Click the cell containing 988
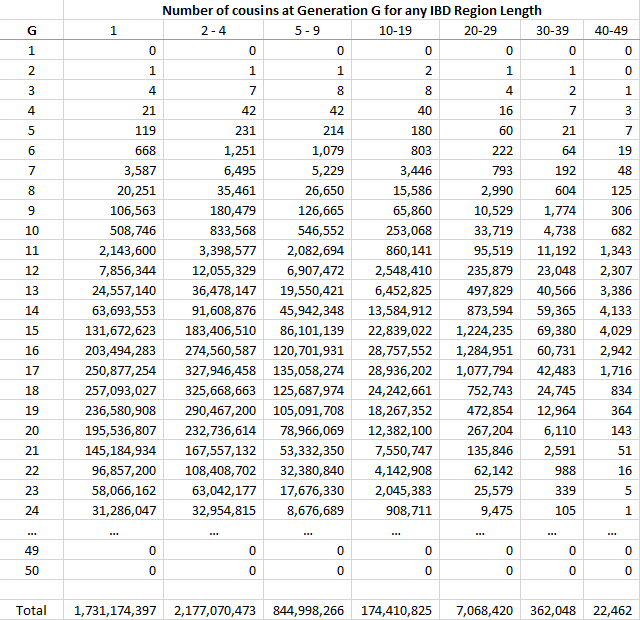The image size is (640, 620). [x=552, y=470]
